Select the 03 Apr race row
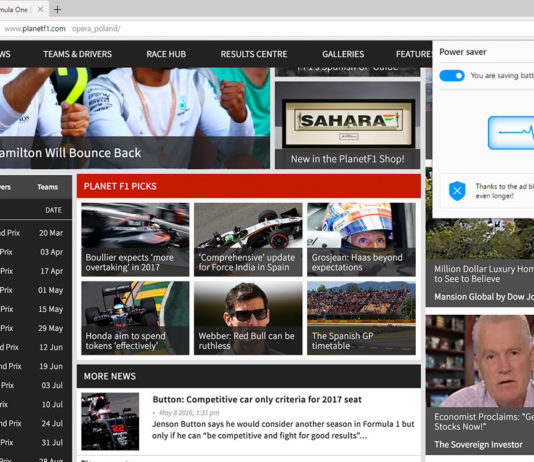 tap(36, 252)
